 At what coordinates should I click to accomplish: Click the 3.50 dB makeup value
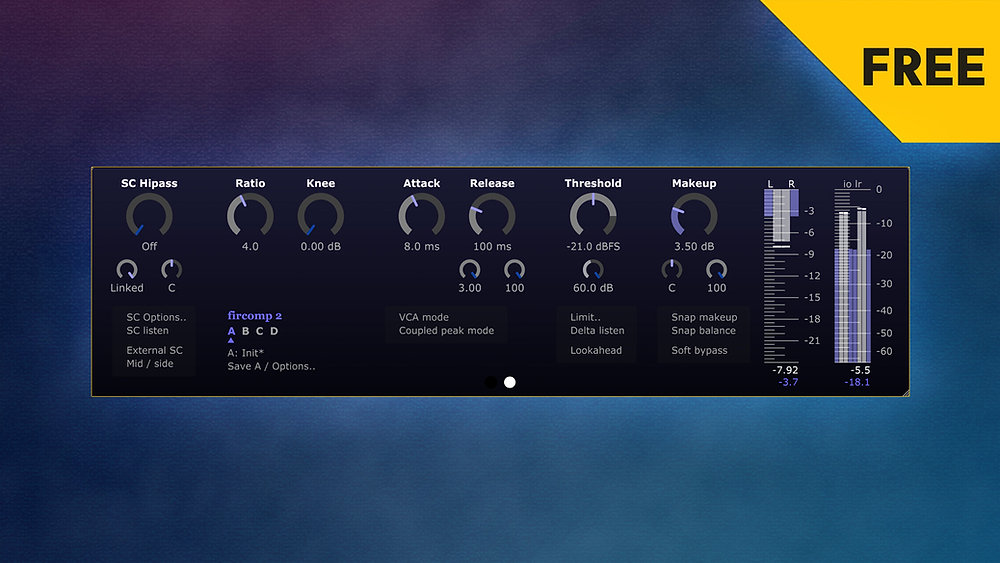[694, 246]
